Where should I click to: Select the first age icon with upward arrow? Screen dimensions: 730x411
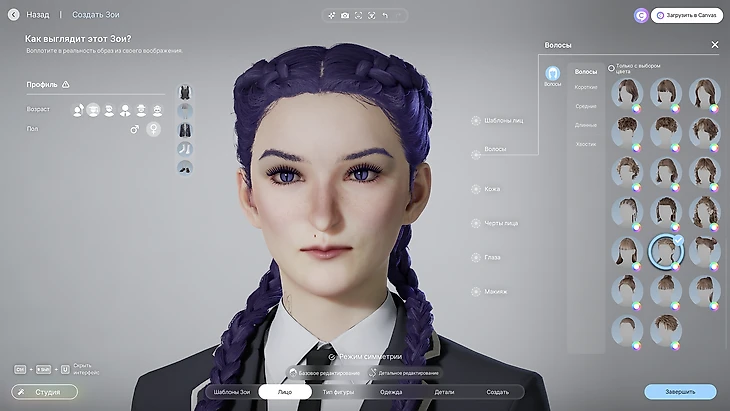point(78,110)
